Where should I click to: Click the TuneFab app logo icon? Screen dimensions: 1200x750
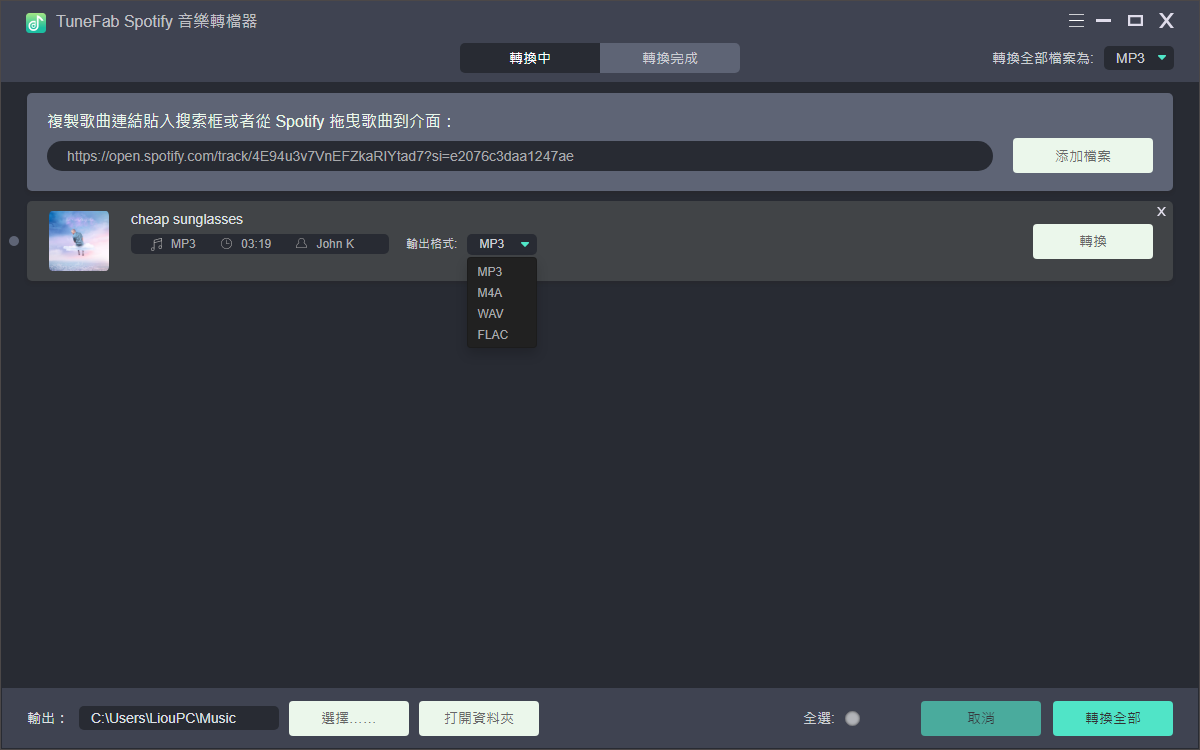click(x=36, y=22)
